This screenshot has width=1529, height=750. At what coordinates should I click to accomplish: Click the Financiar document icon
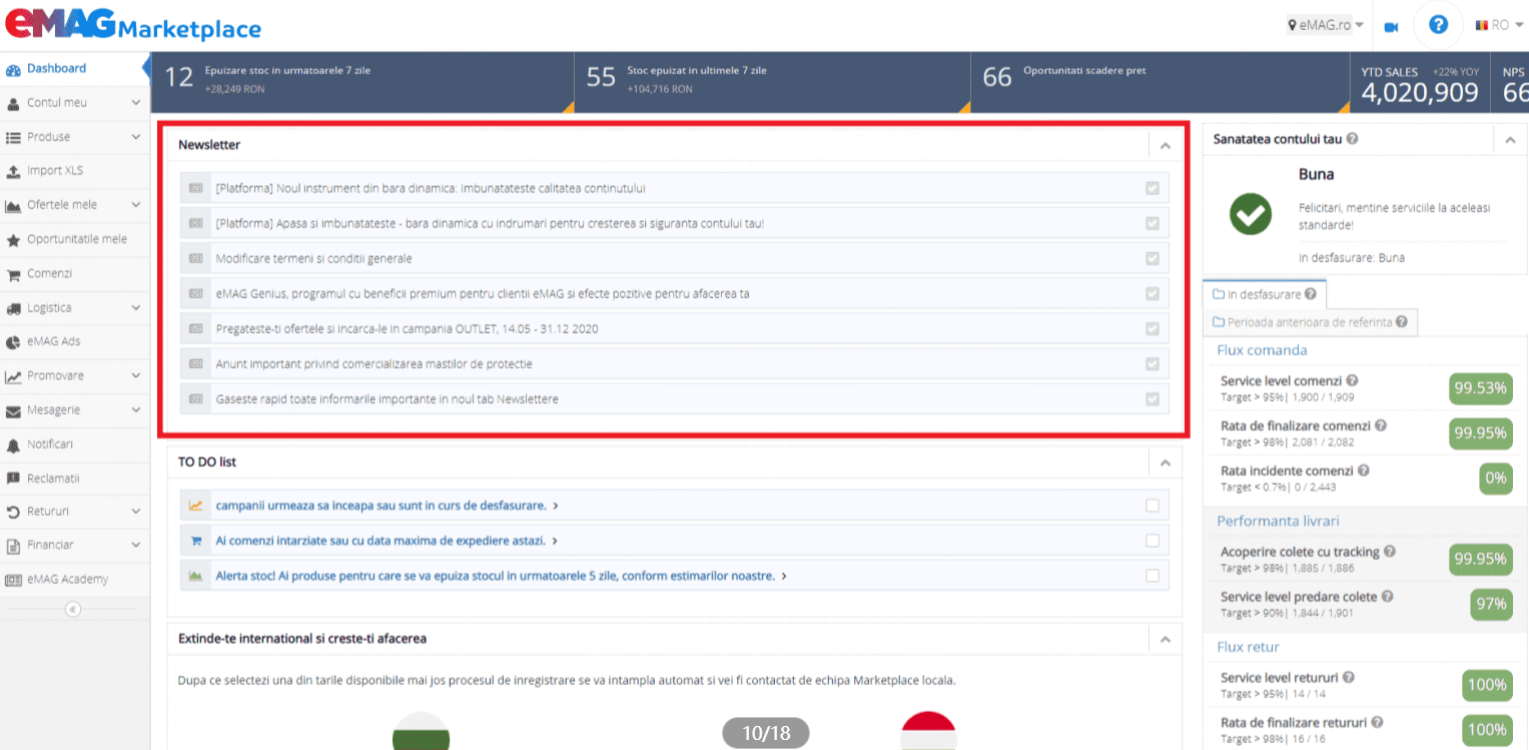[x=13, y=546]
